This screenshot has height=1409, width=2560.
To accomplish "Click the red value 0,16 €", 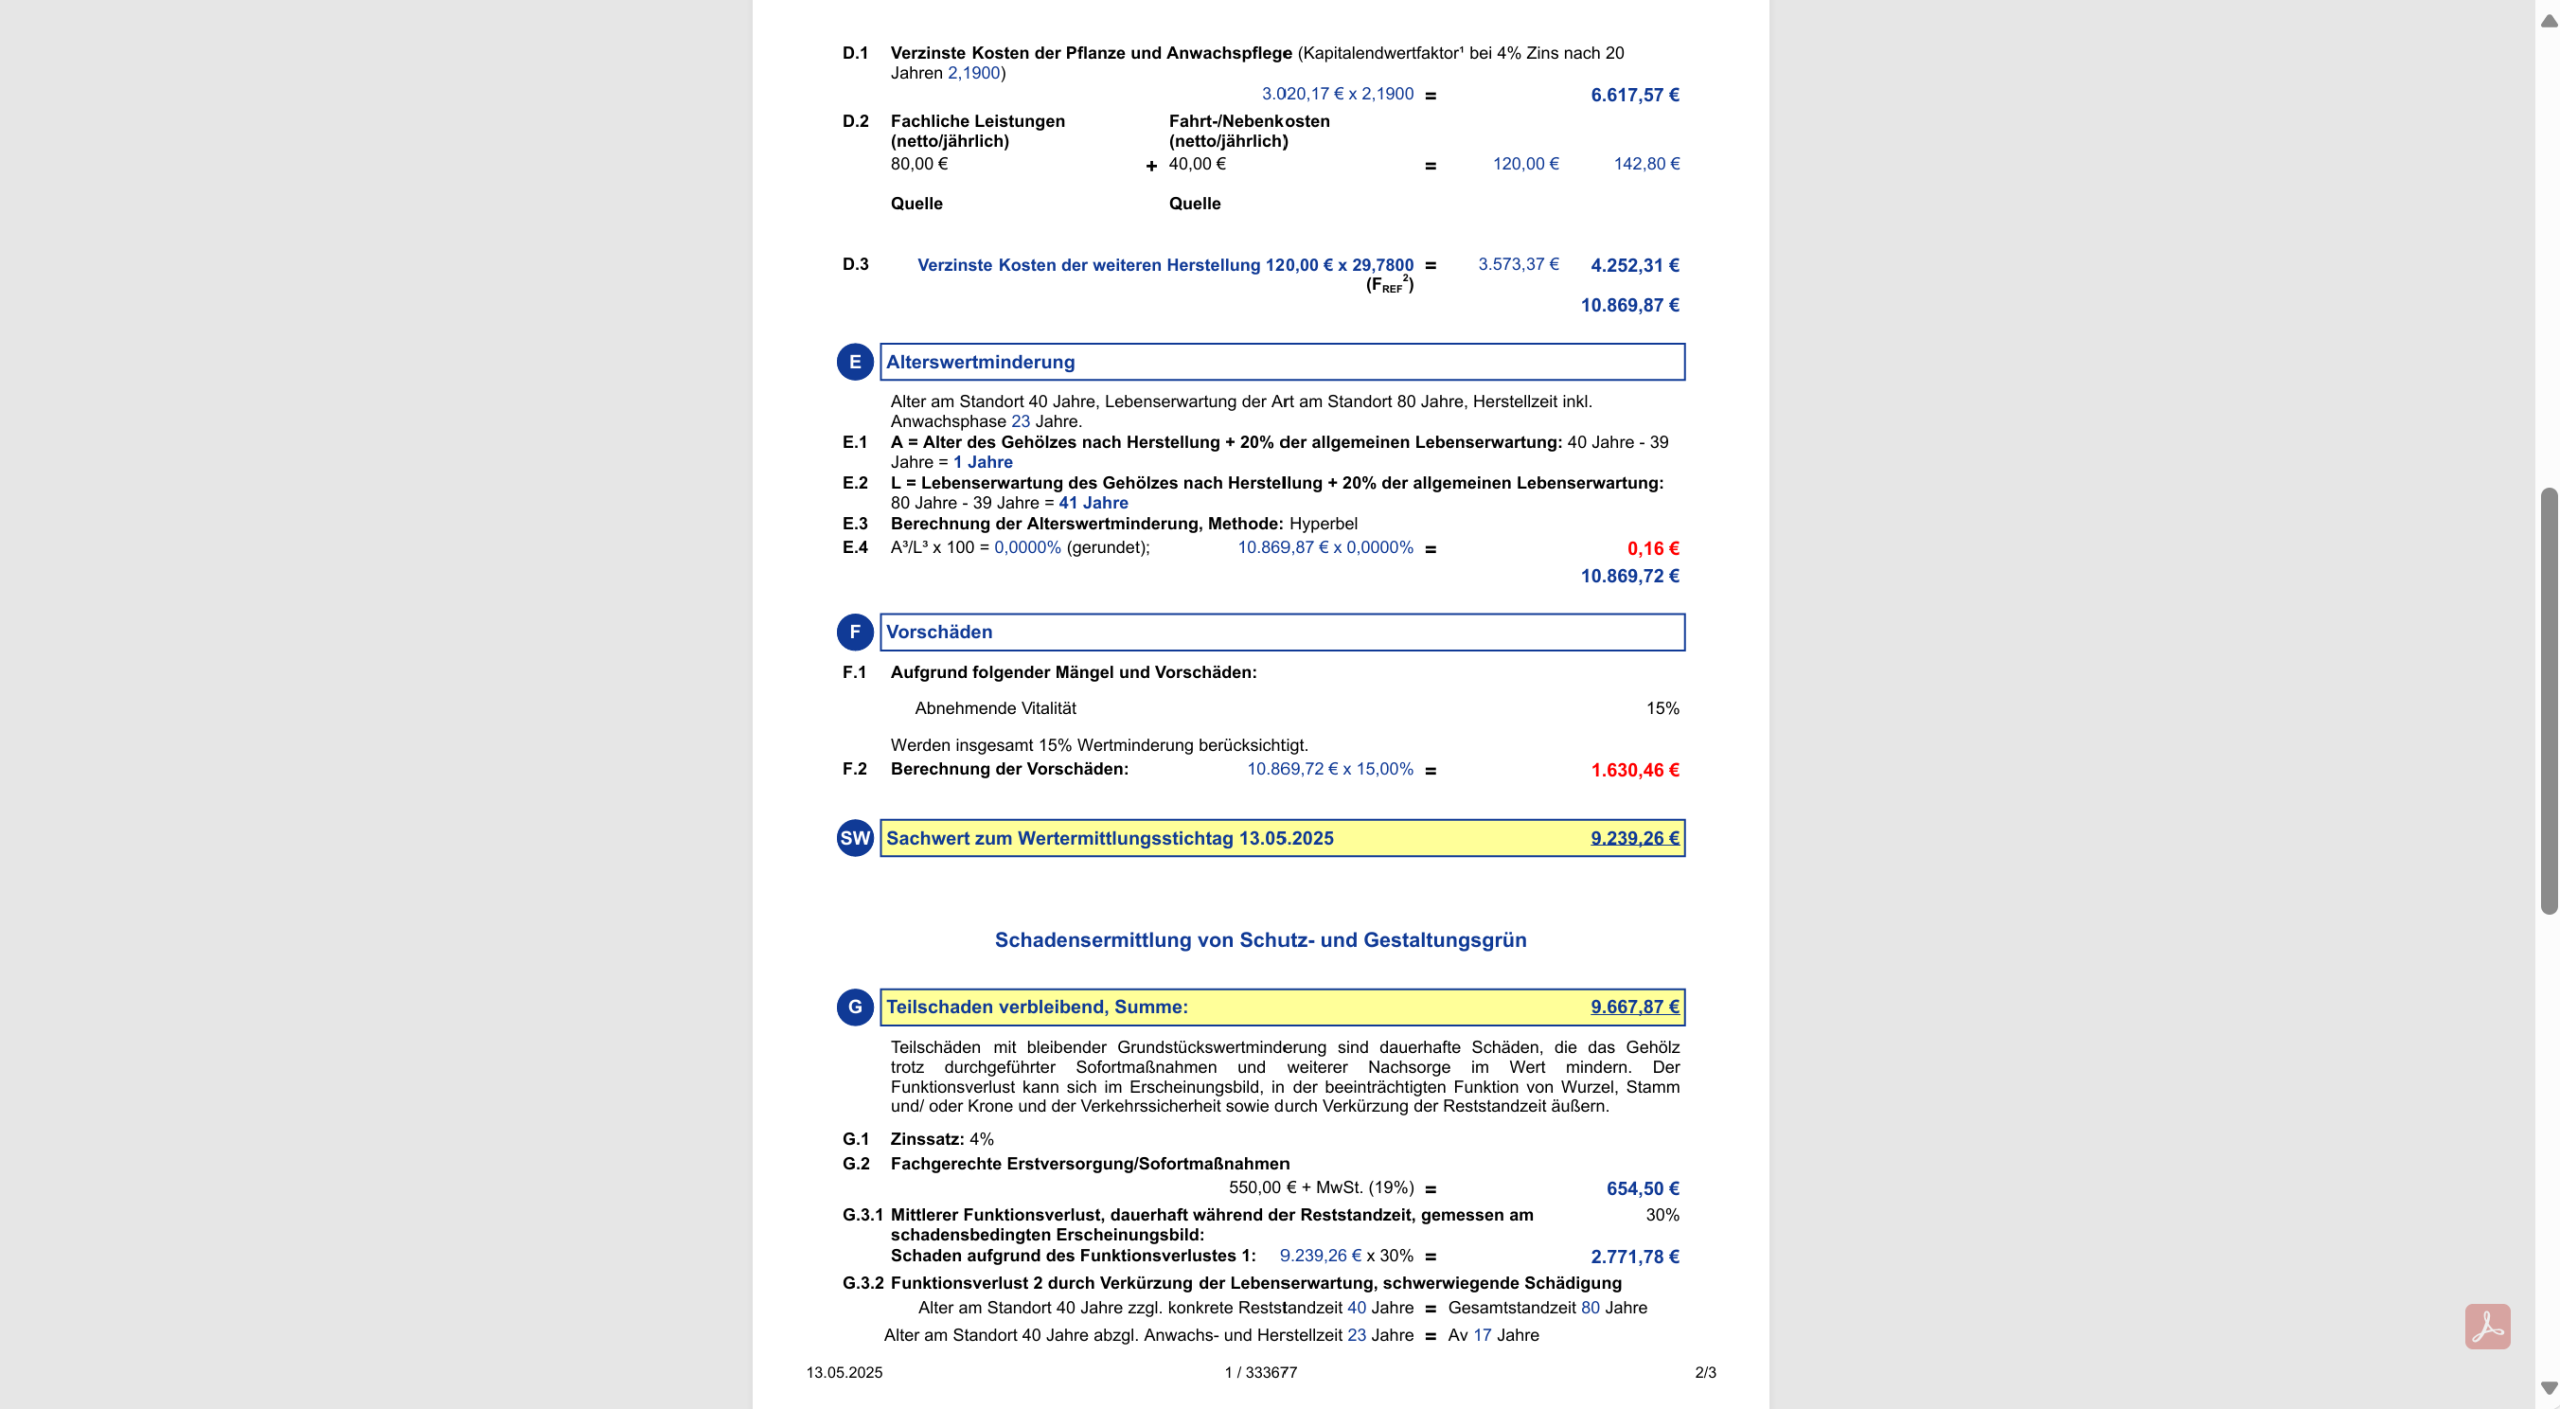I will 1653,548.
